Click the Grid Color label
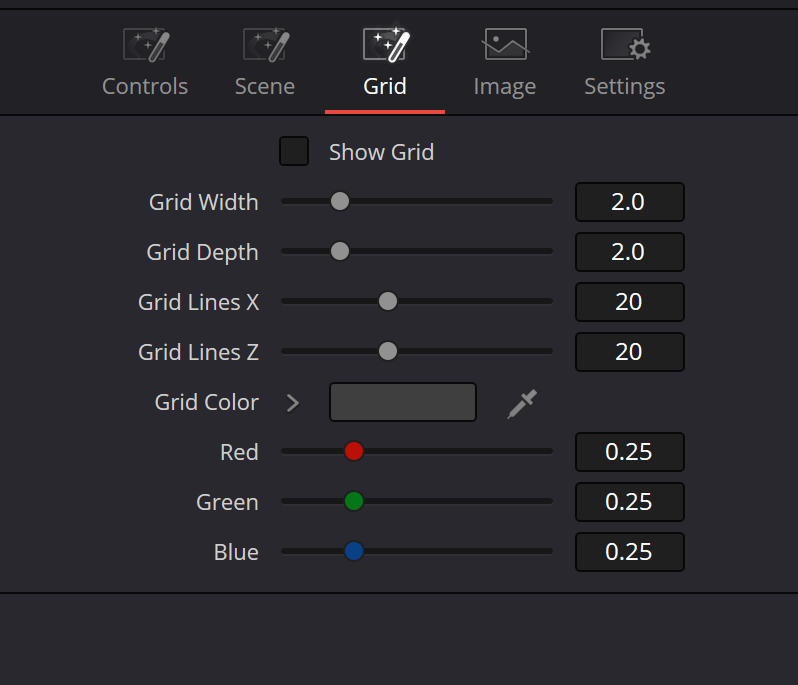 207,402
